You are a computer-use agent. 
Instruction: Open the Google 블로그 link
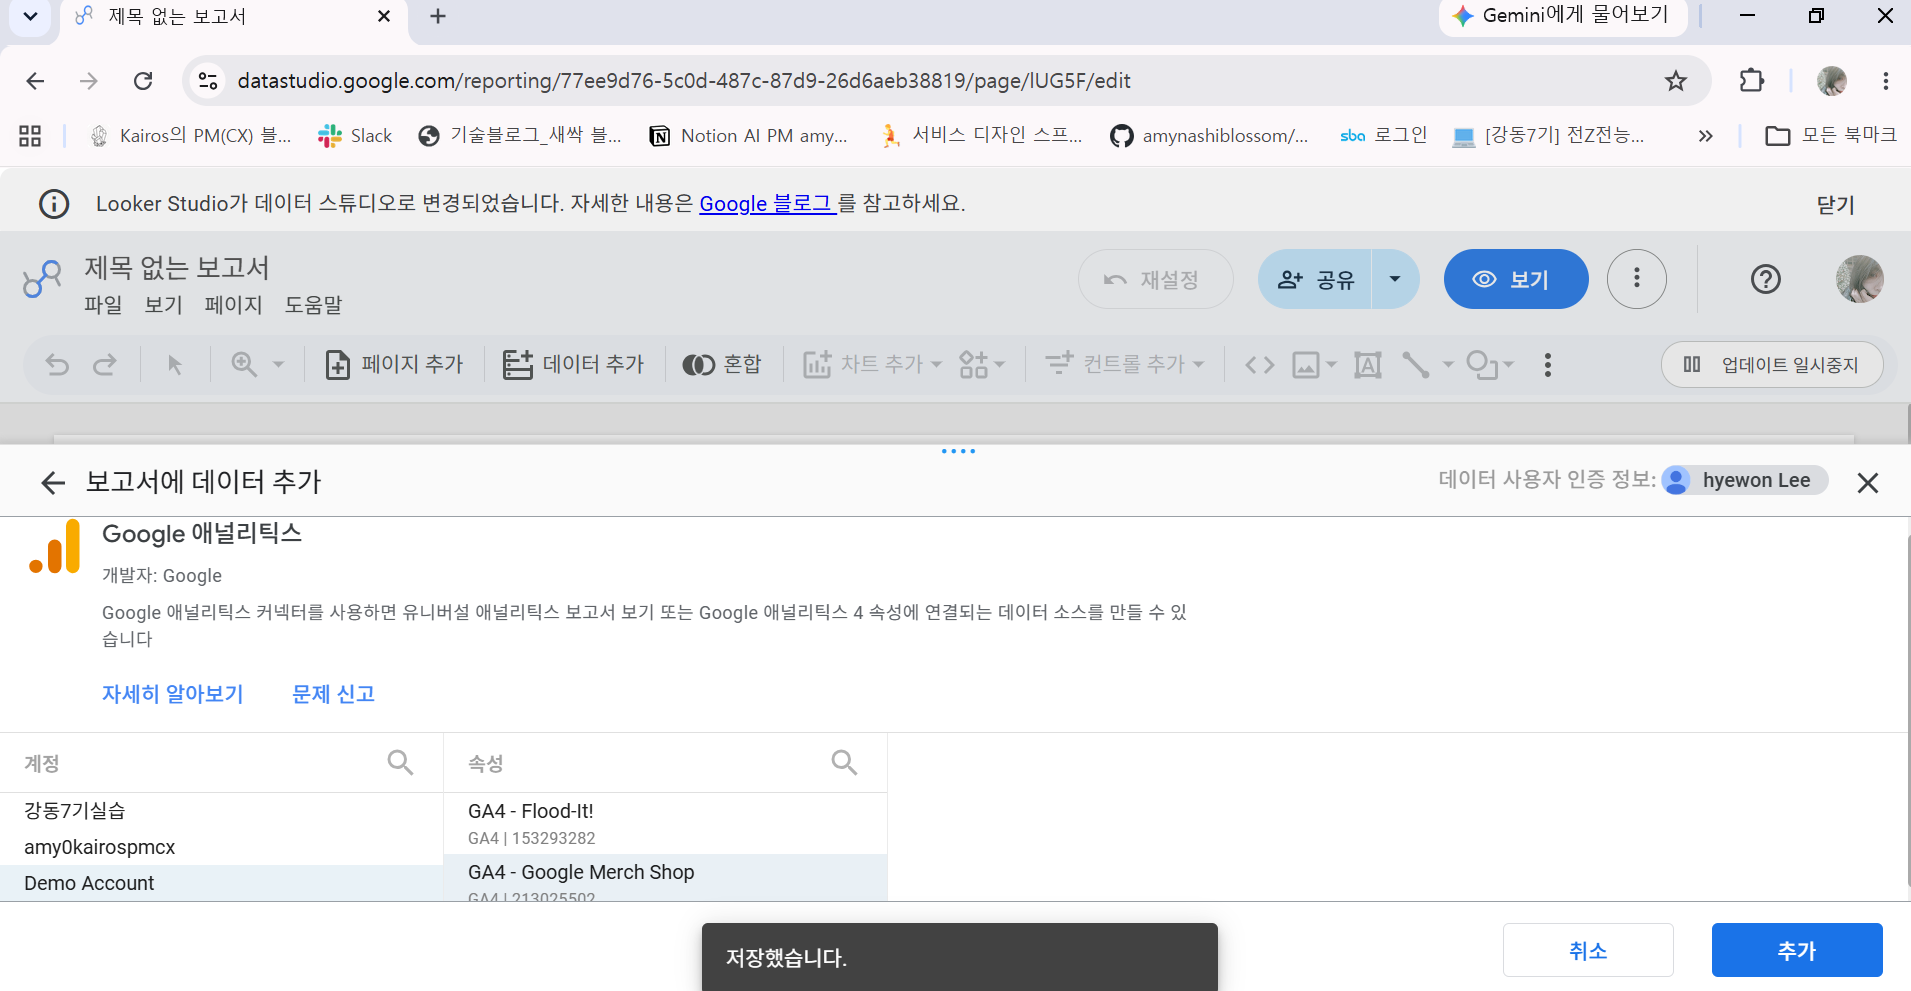(x=767, y=204)
